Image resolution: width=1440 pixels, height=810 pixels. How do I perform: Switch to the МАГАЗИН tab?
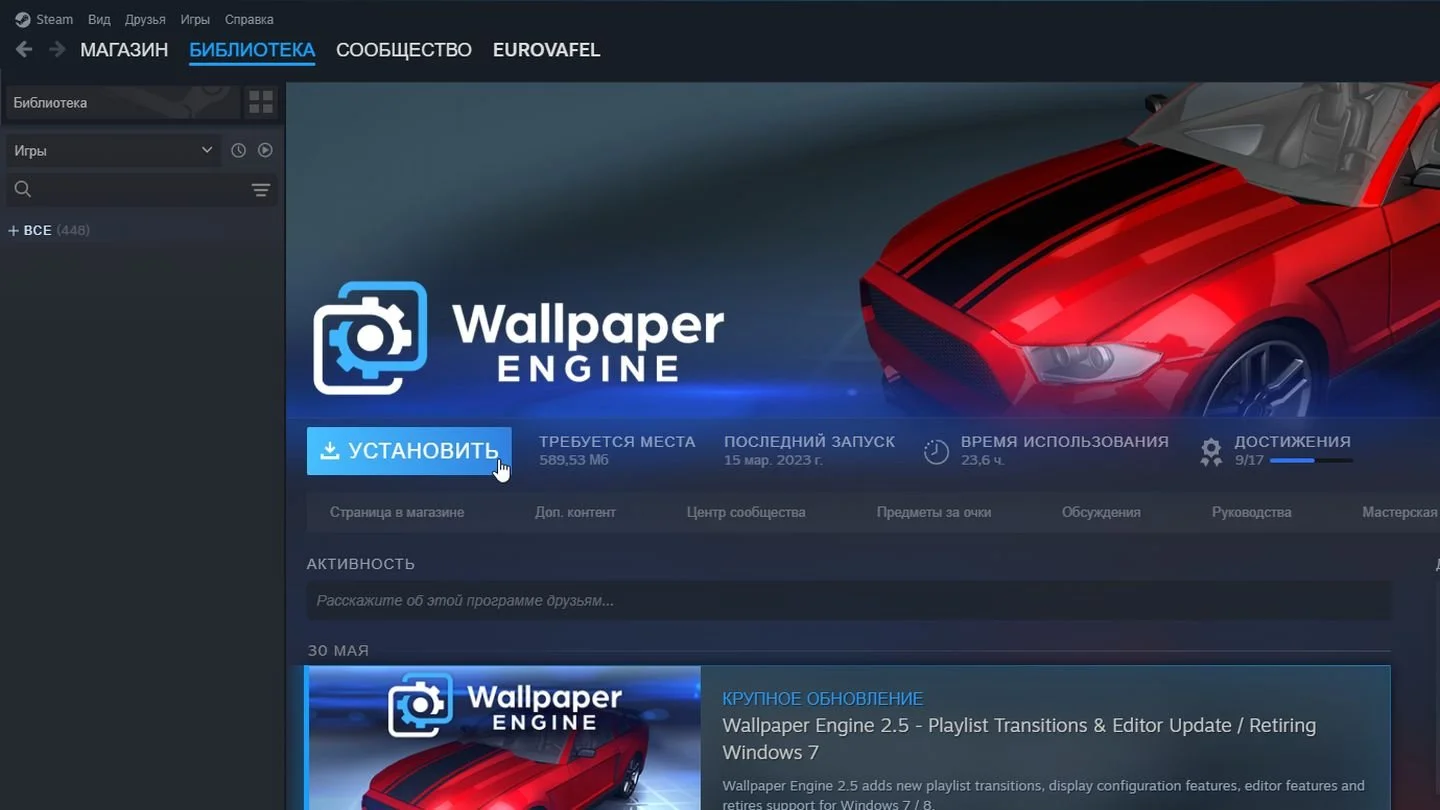[x=124, y=50]
